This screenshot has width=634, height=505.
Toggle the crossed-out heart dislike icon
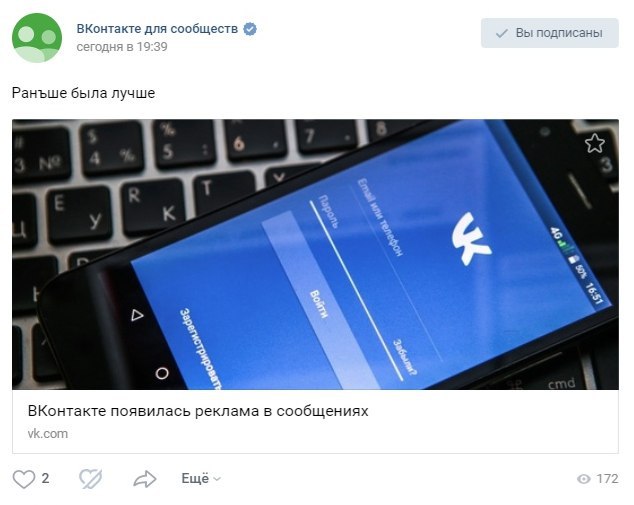click(91, 479)
